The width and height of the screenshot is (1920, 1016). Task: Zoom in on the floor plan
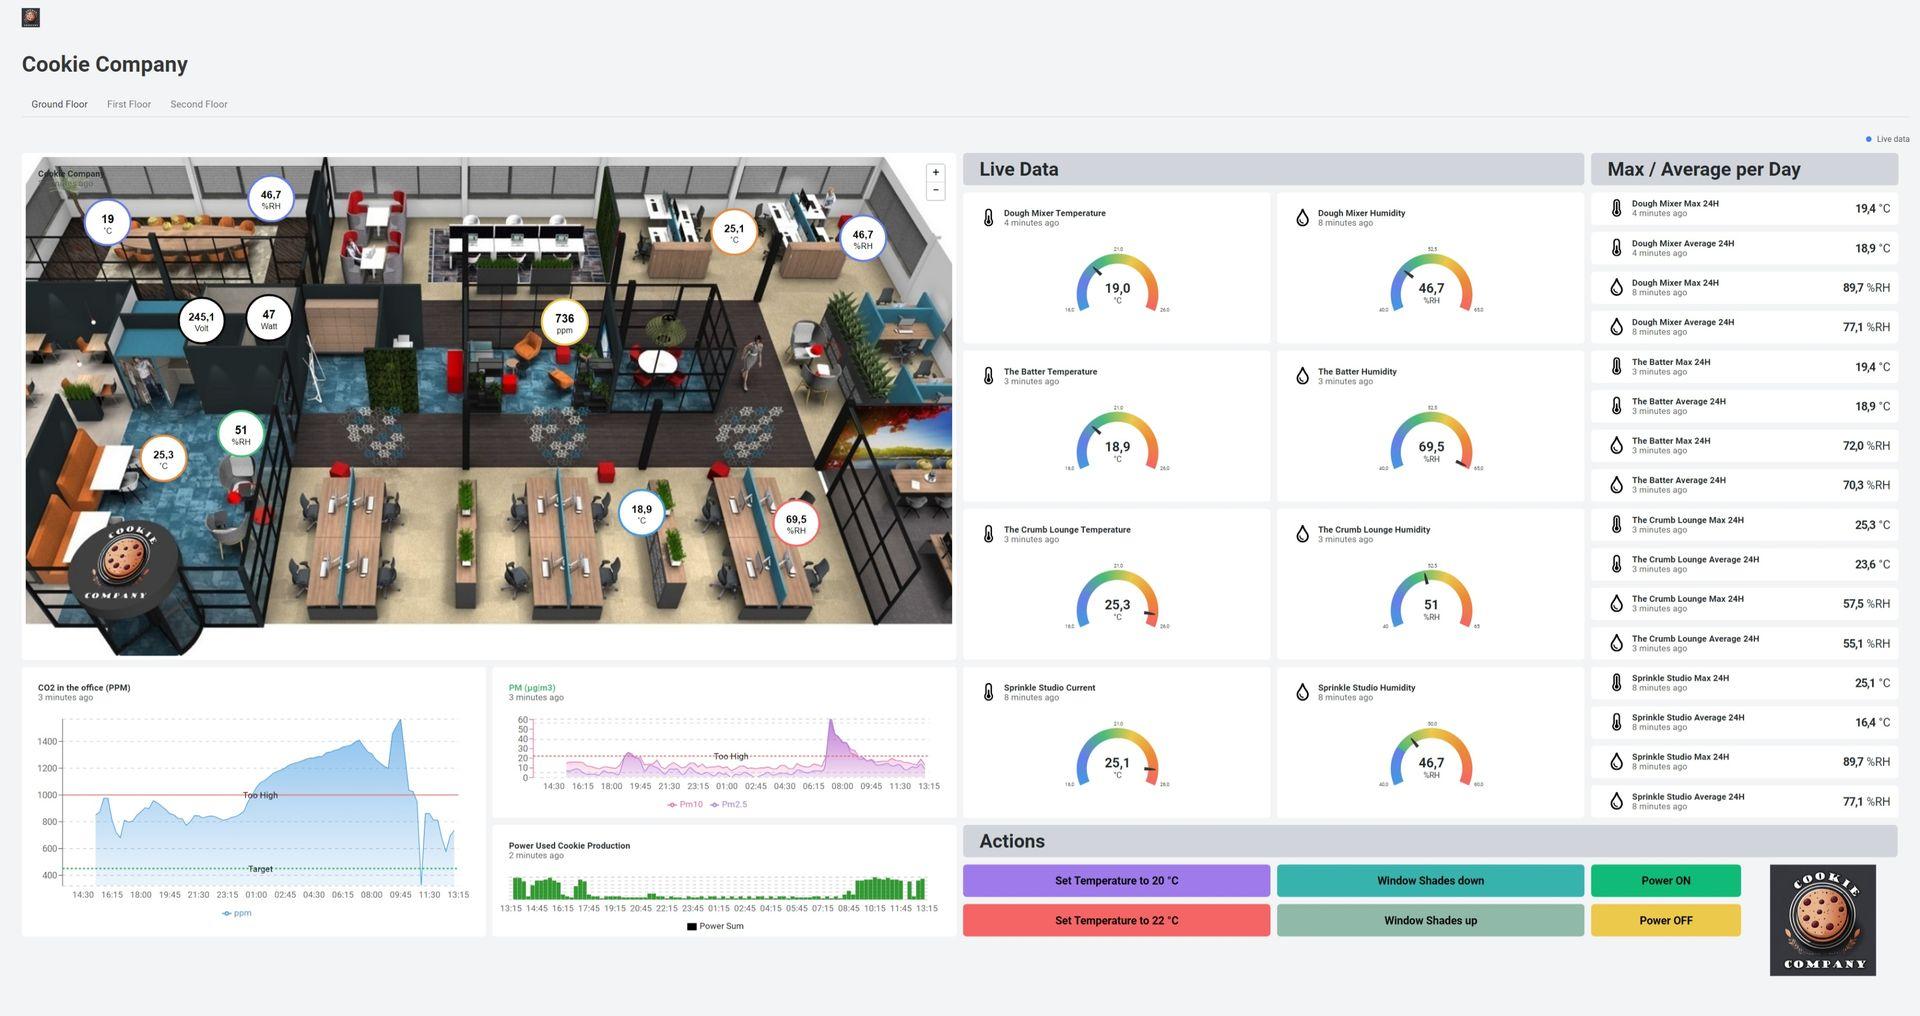tap(936, 173)
